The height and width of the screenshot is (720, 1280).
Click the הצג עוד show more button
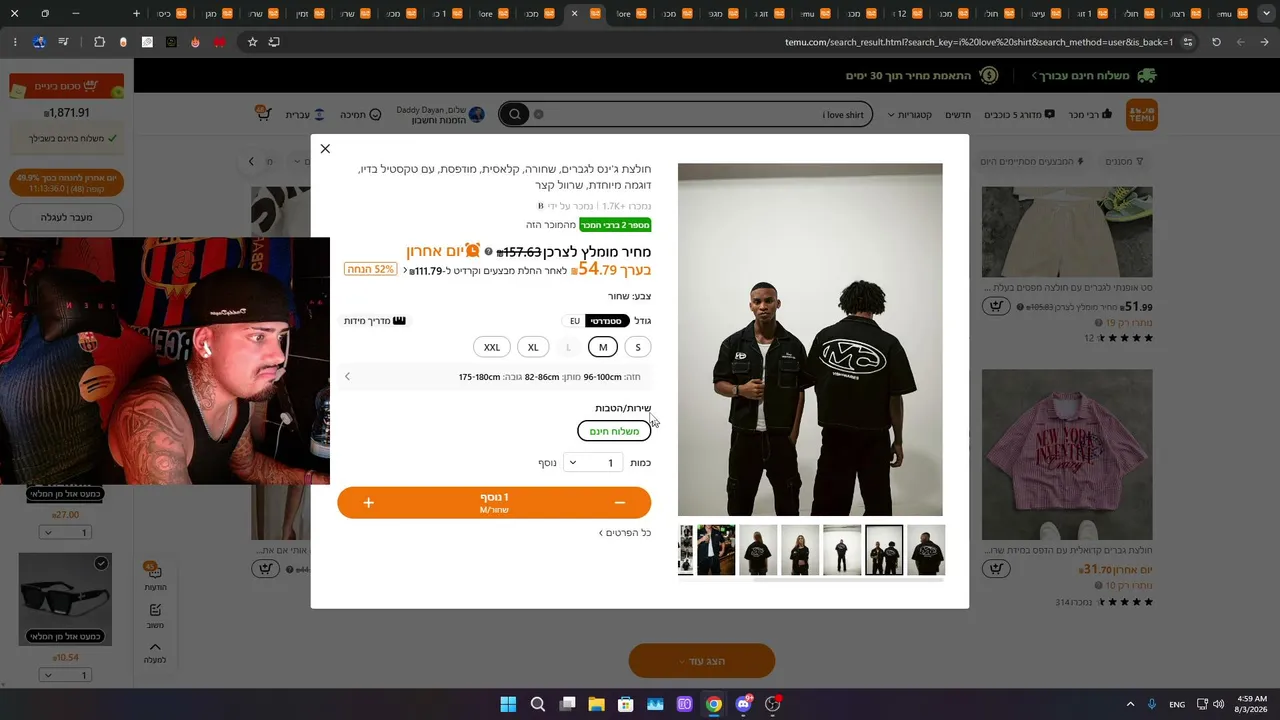tap(702, 661)
